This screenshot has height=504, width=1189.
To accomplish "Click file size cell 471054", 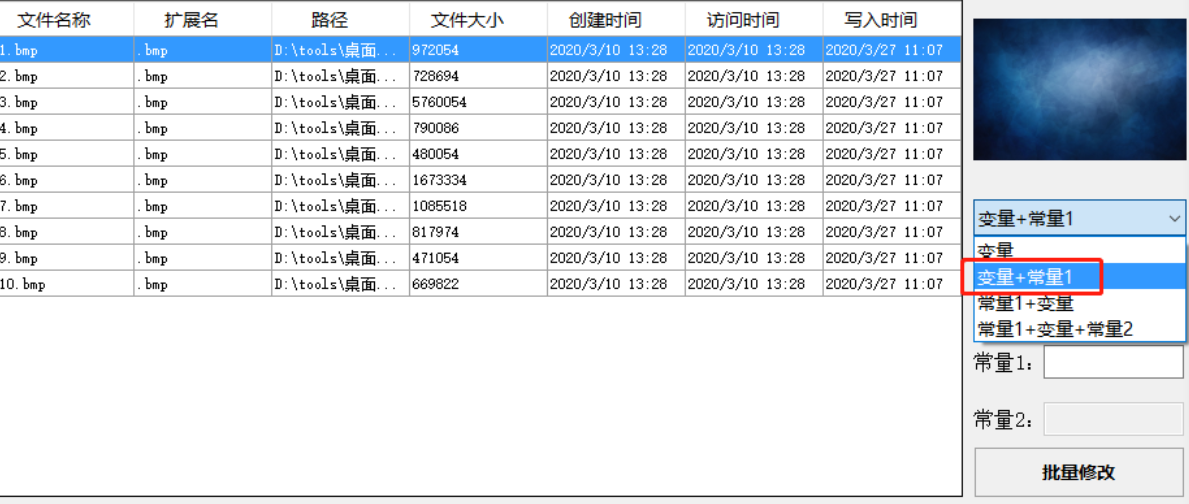I will pos(478,258).
